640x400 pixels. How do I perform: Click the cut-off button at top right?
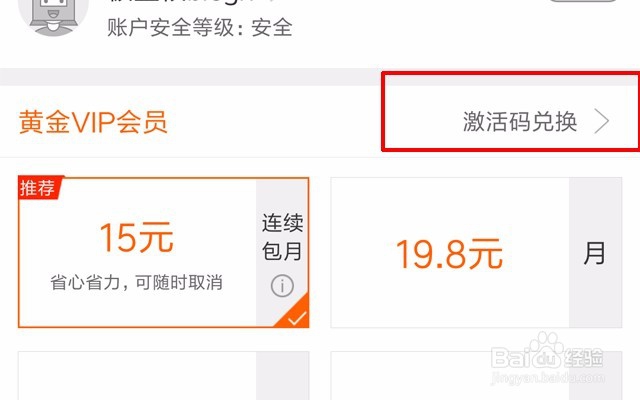point(584,1)
